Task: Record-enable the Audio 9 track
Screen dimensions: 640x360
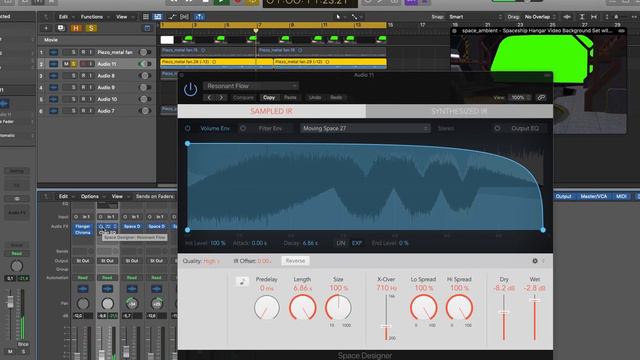Action: [x=83, y=87]
